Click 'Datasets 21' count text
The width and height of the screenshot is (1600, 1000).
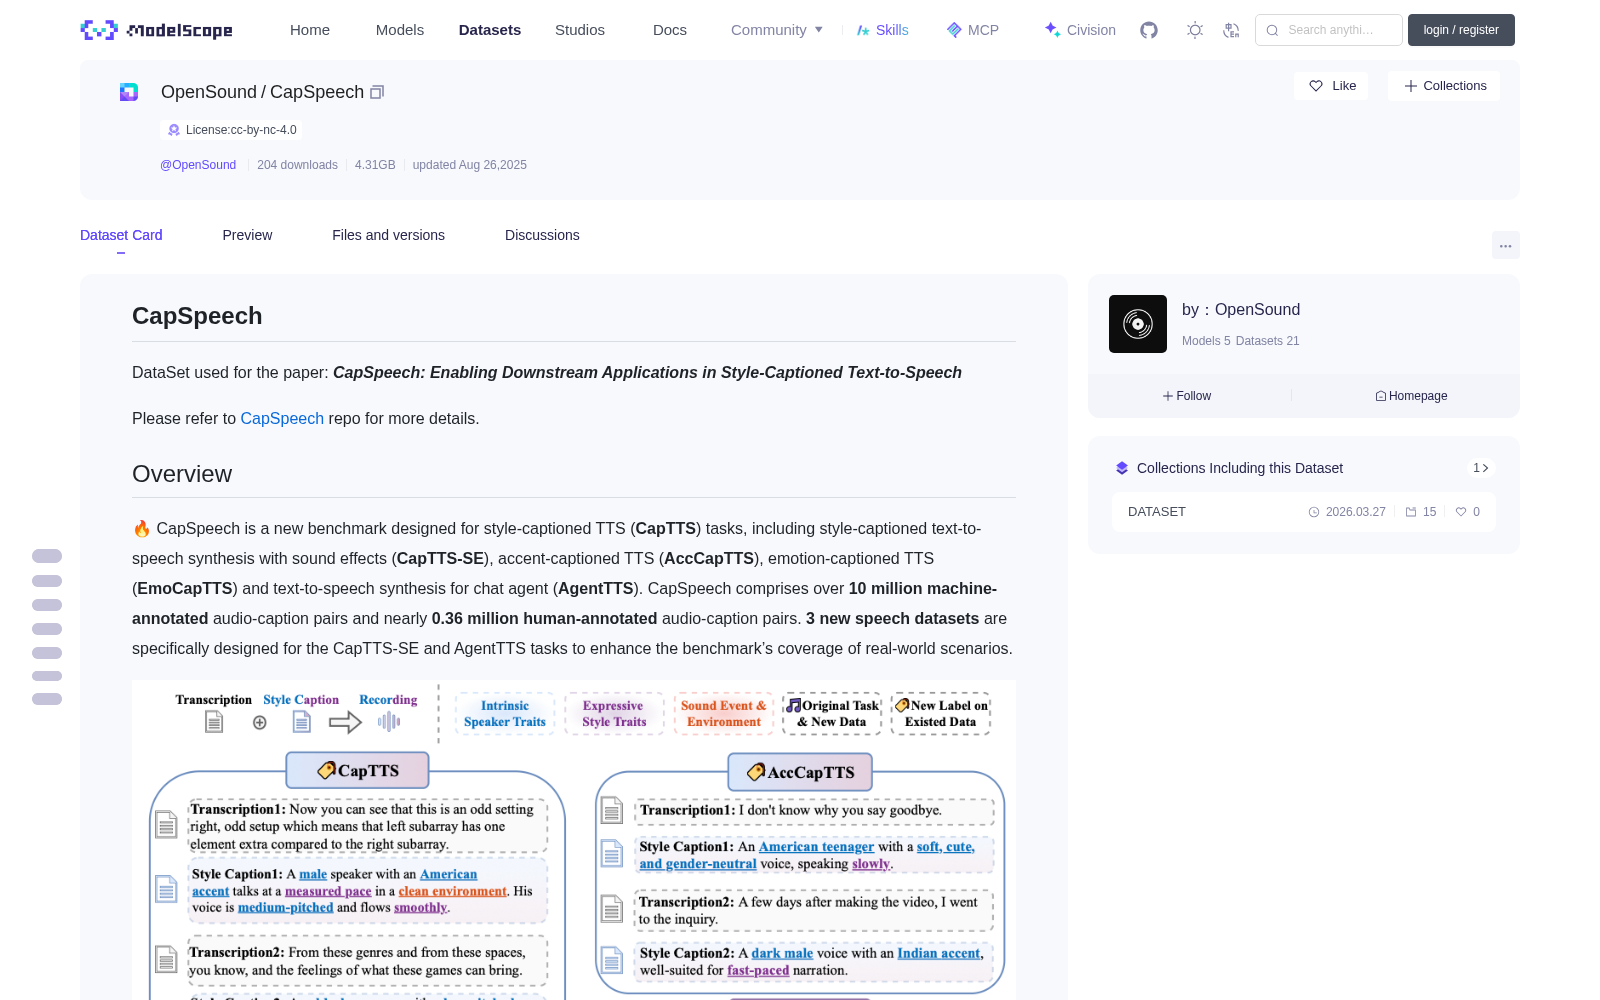pos(1268,341)
